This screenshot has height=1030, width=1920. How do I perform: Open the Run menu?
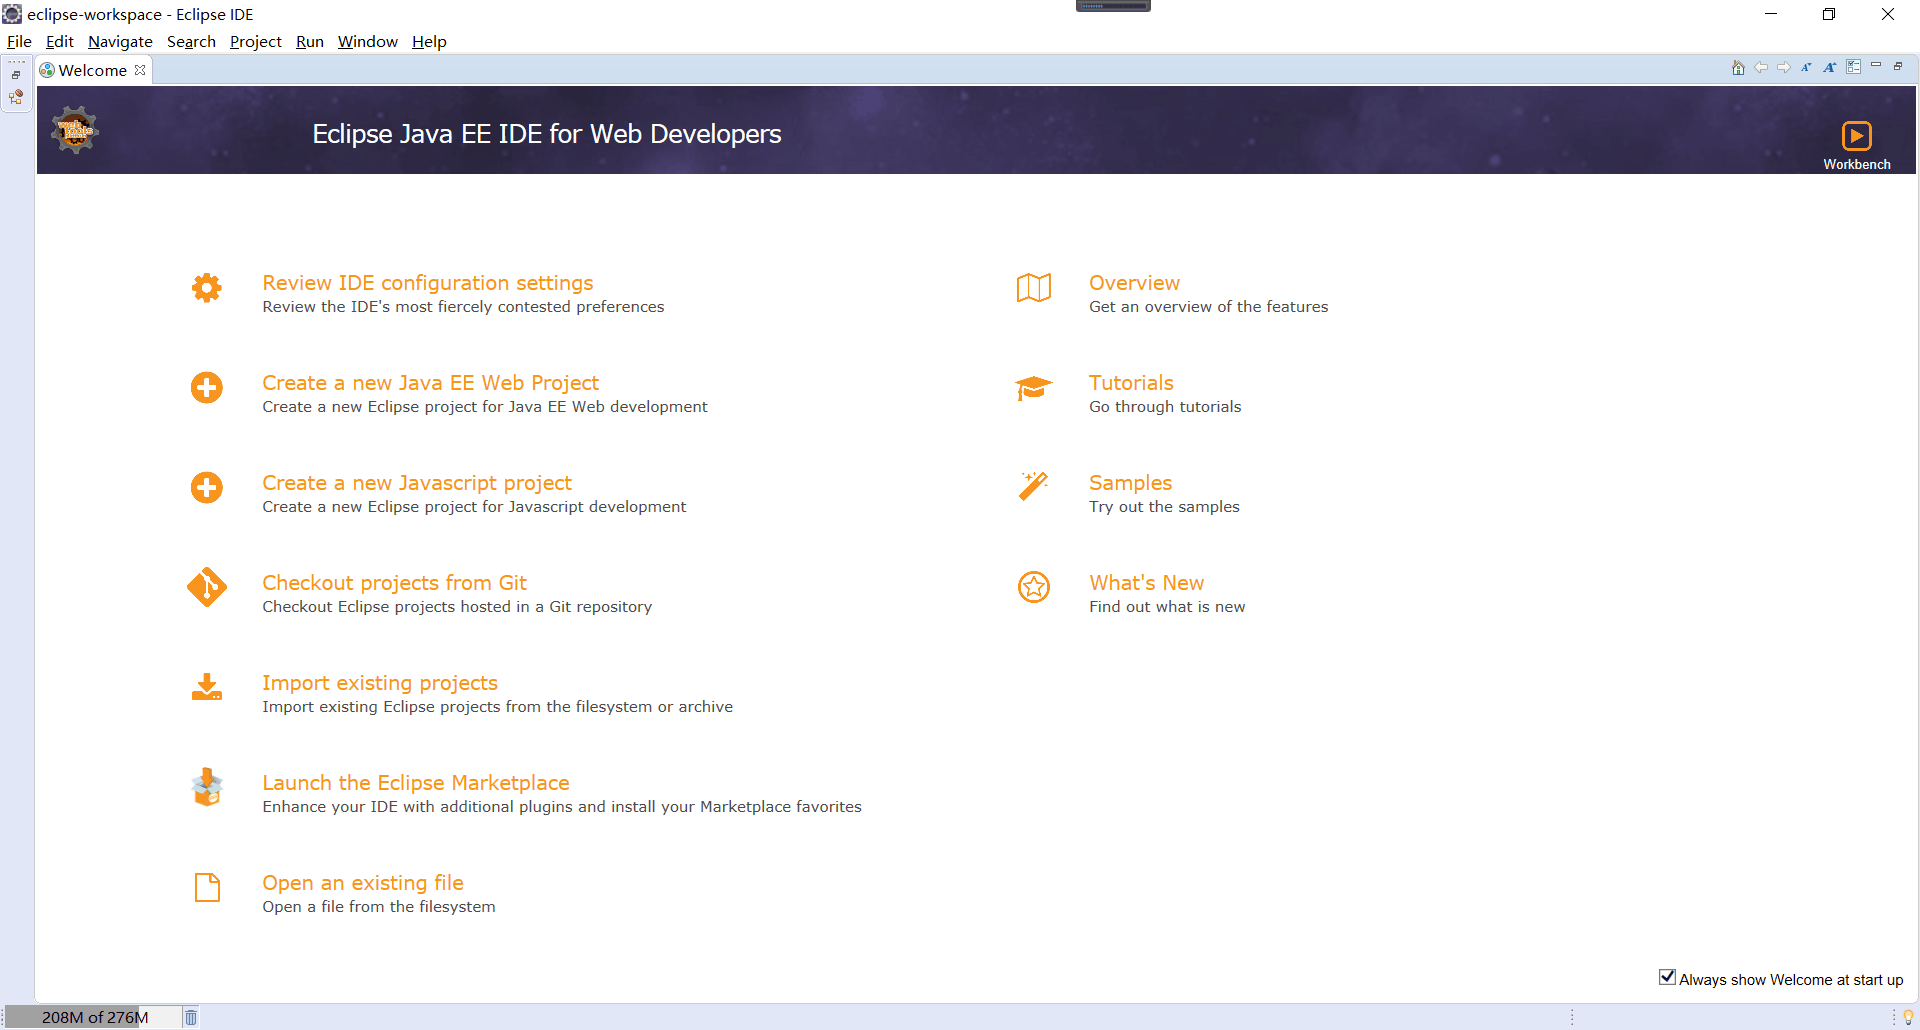point(310,41)
